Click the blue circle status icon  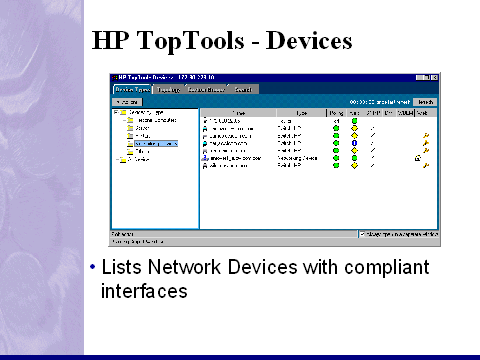click(x=354, y=143)
